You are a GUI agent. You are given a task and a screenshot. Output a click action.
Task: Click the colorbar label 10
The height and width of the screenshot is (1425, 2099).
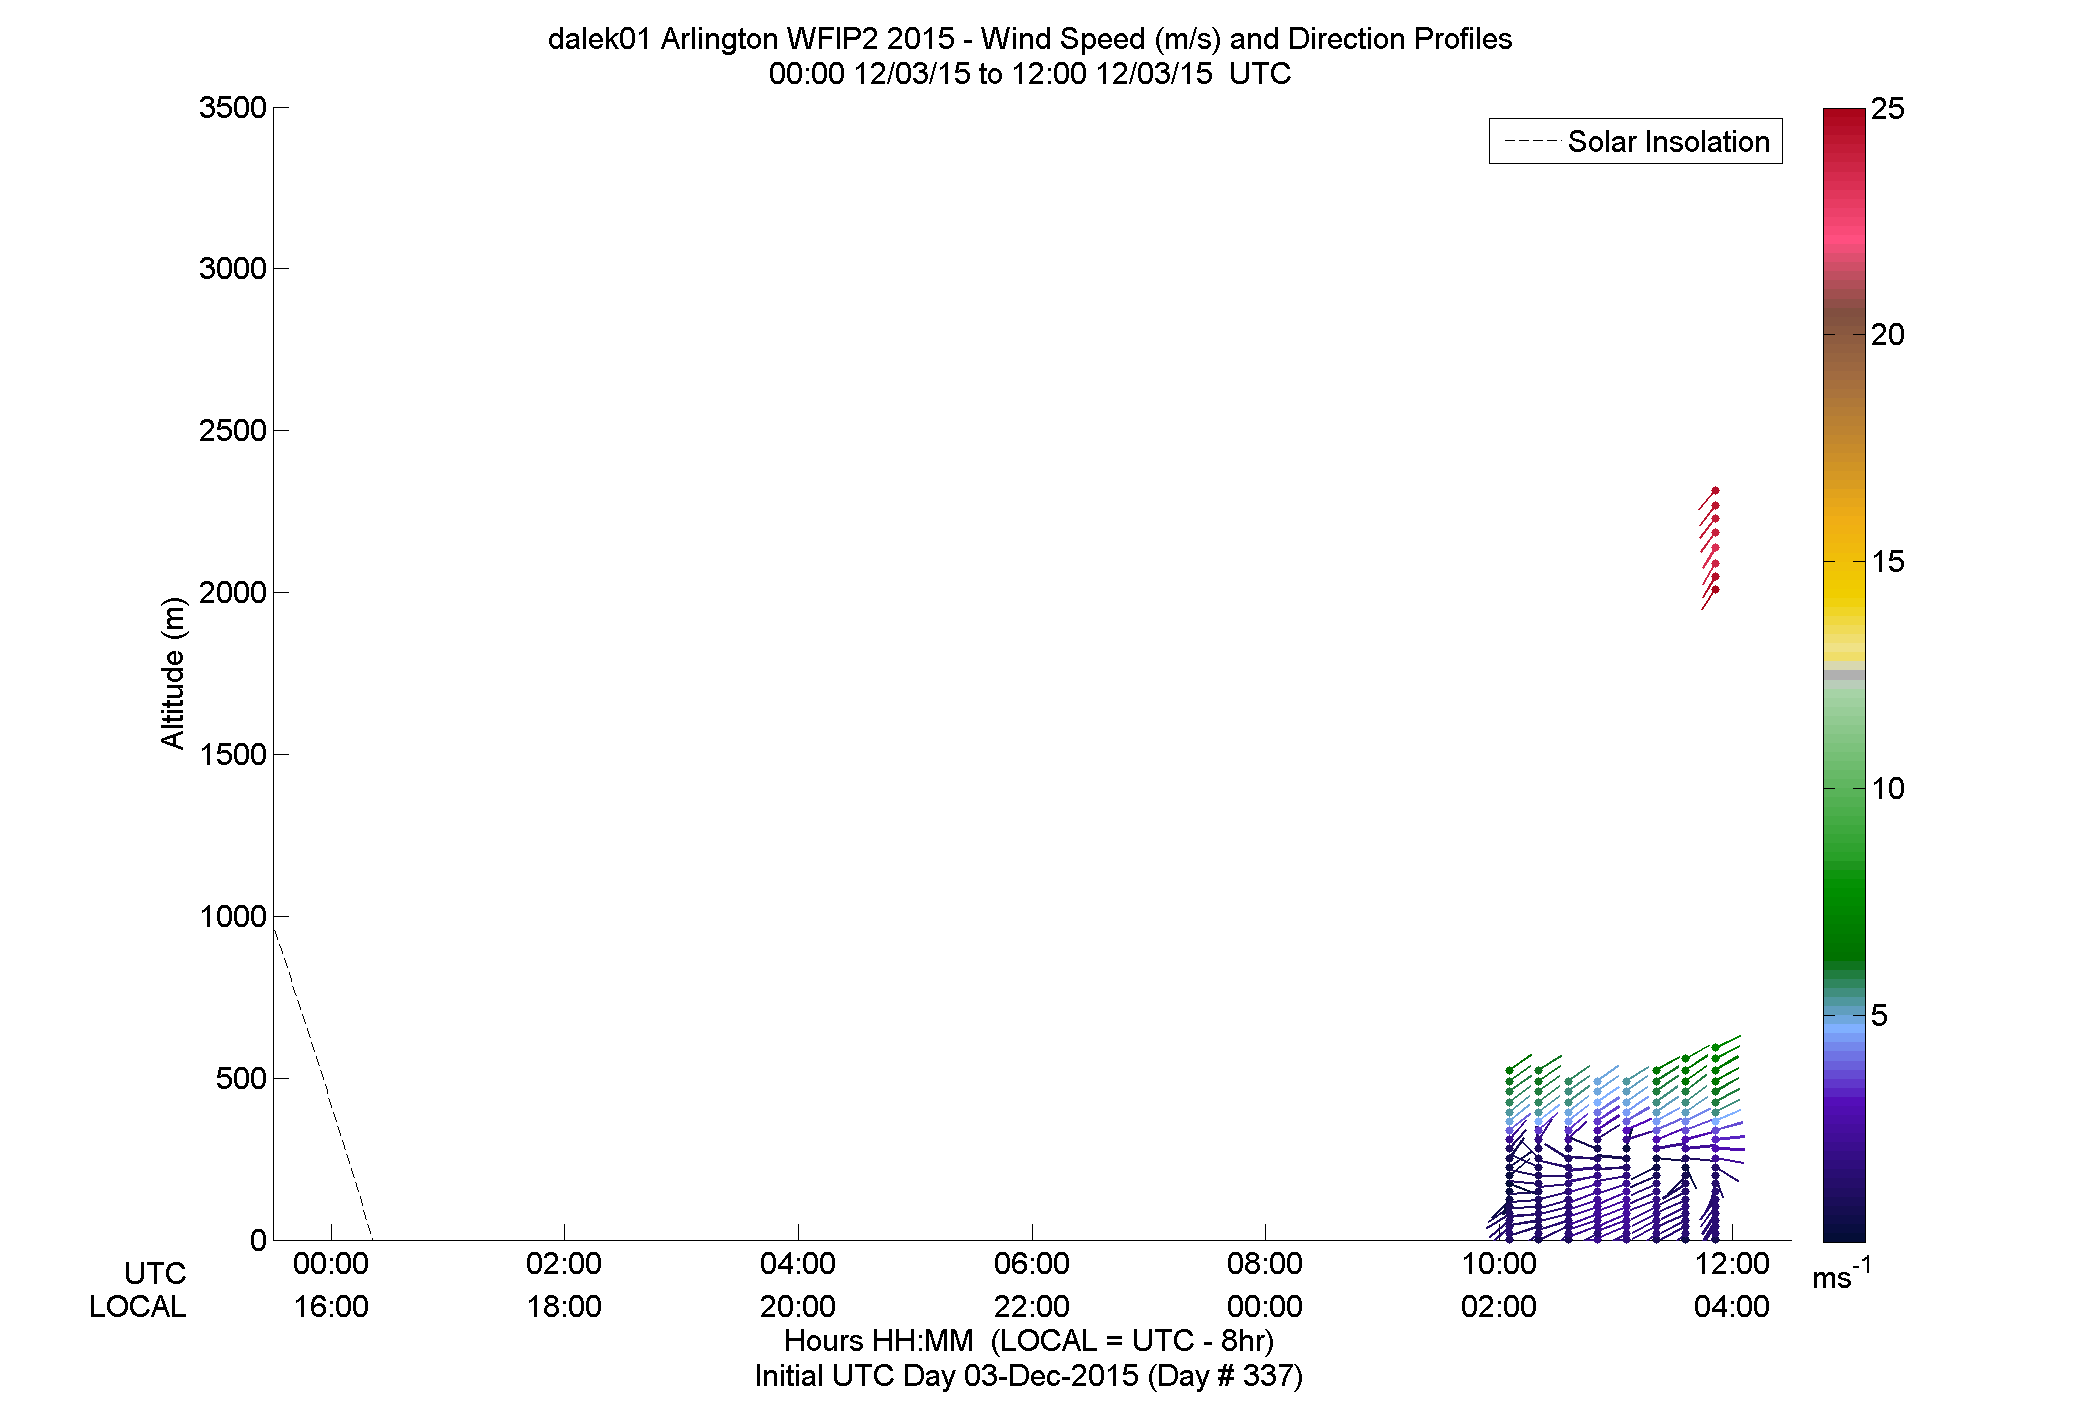[x=1888, y=788]
